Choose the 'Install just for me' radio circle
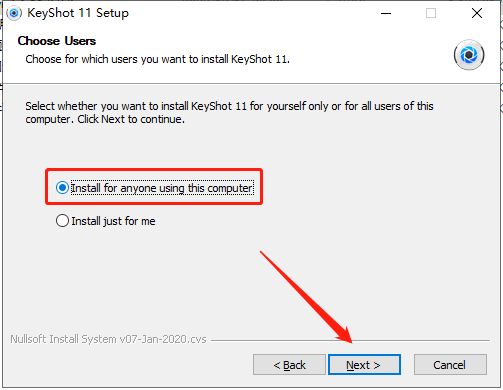This screenshot has width=503, height=390. [62, 221]
